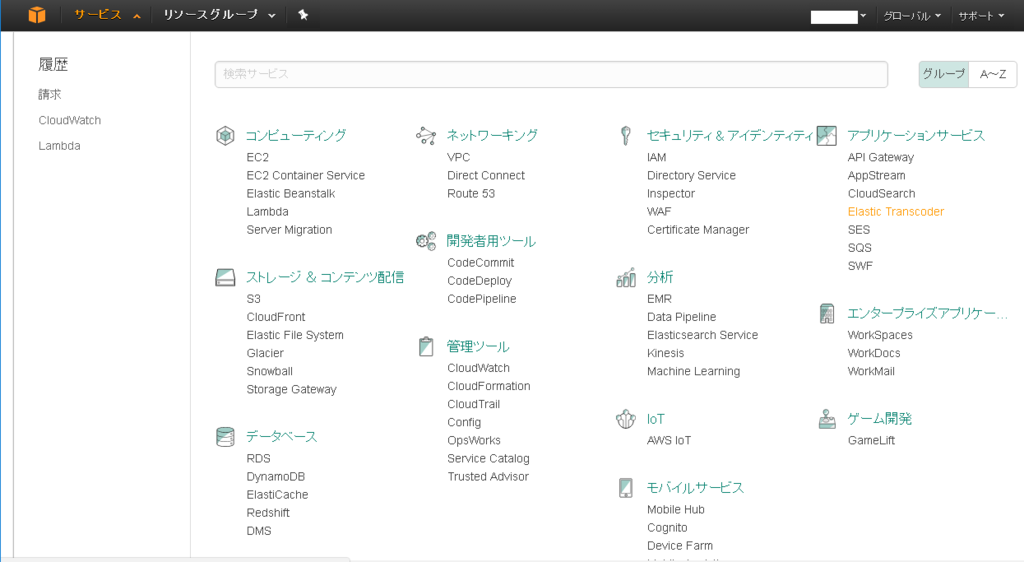1024x562 pixels.
Task: Open EMR analytics service
Action: [x=659, y=299]
